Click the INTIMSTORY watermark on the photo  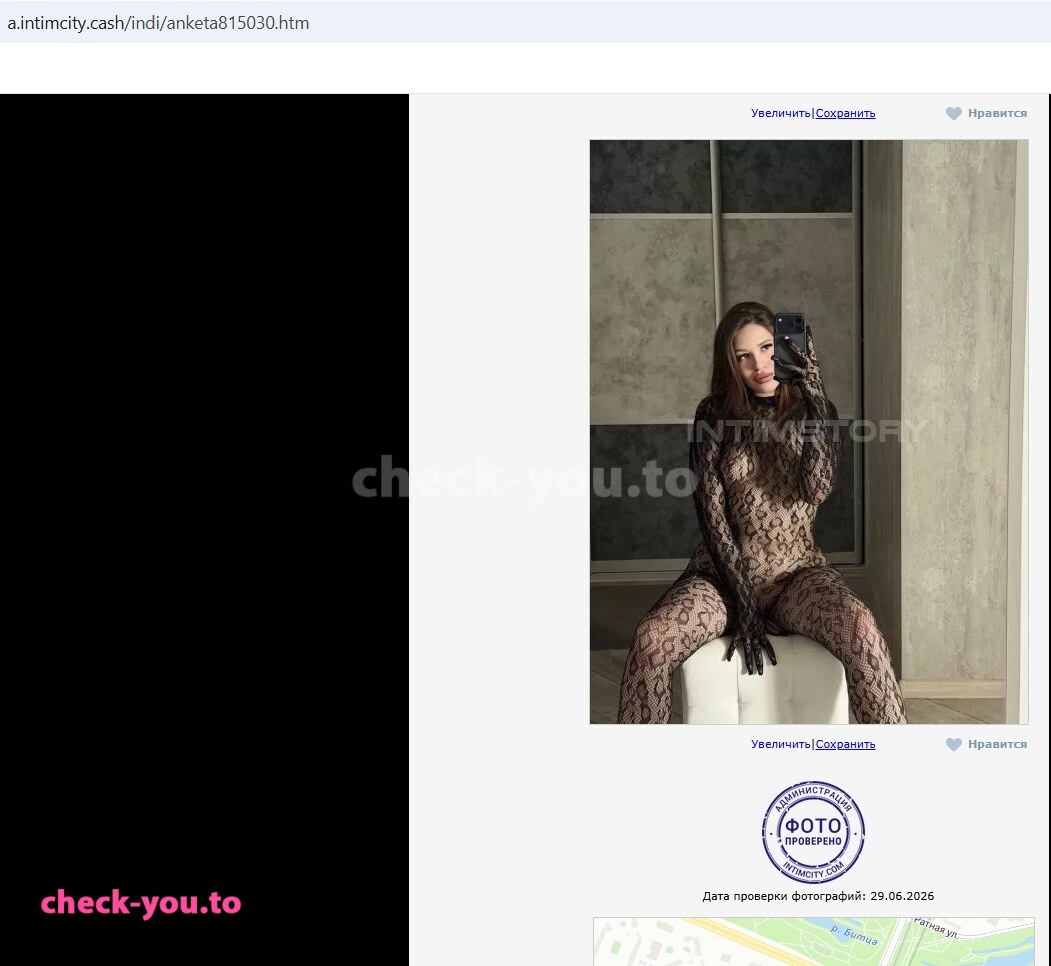[806, 431]
